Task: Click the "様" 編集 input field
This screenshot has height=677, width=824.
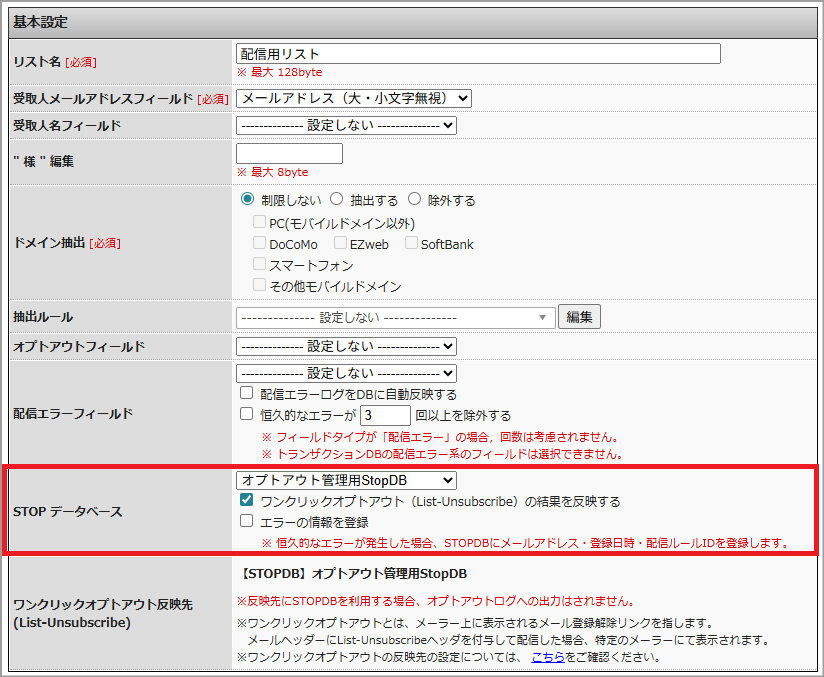Action: pyautogui.click(x=289, y=154)
